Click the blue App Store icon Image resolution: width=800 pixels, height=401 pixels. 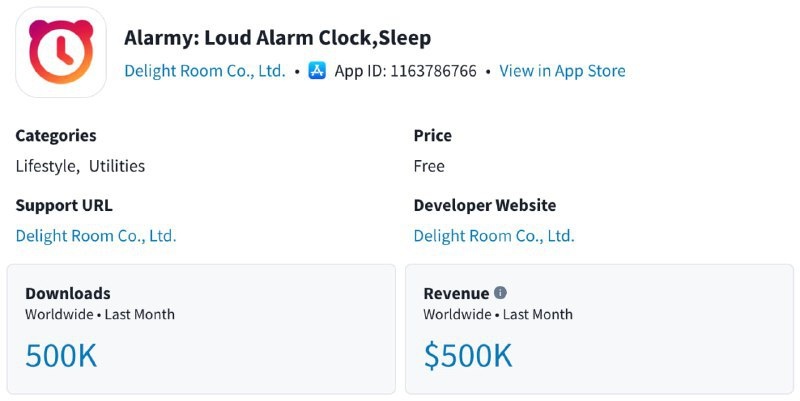click(x=317, y=71)
